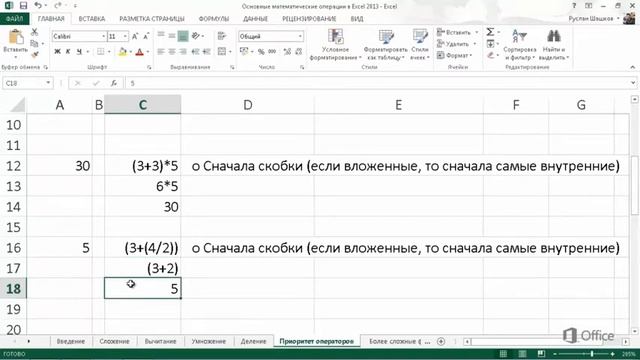The width and height of the screenshot is (640, 360).
Task: Toggle bold (Ж) formatting
Action: tap(57, 51)
